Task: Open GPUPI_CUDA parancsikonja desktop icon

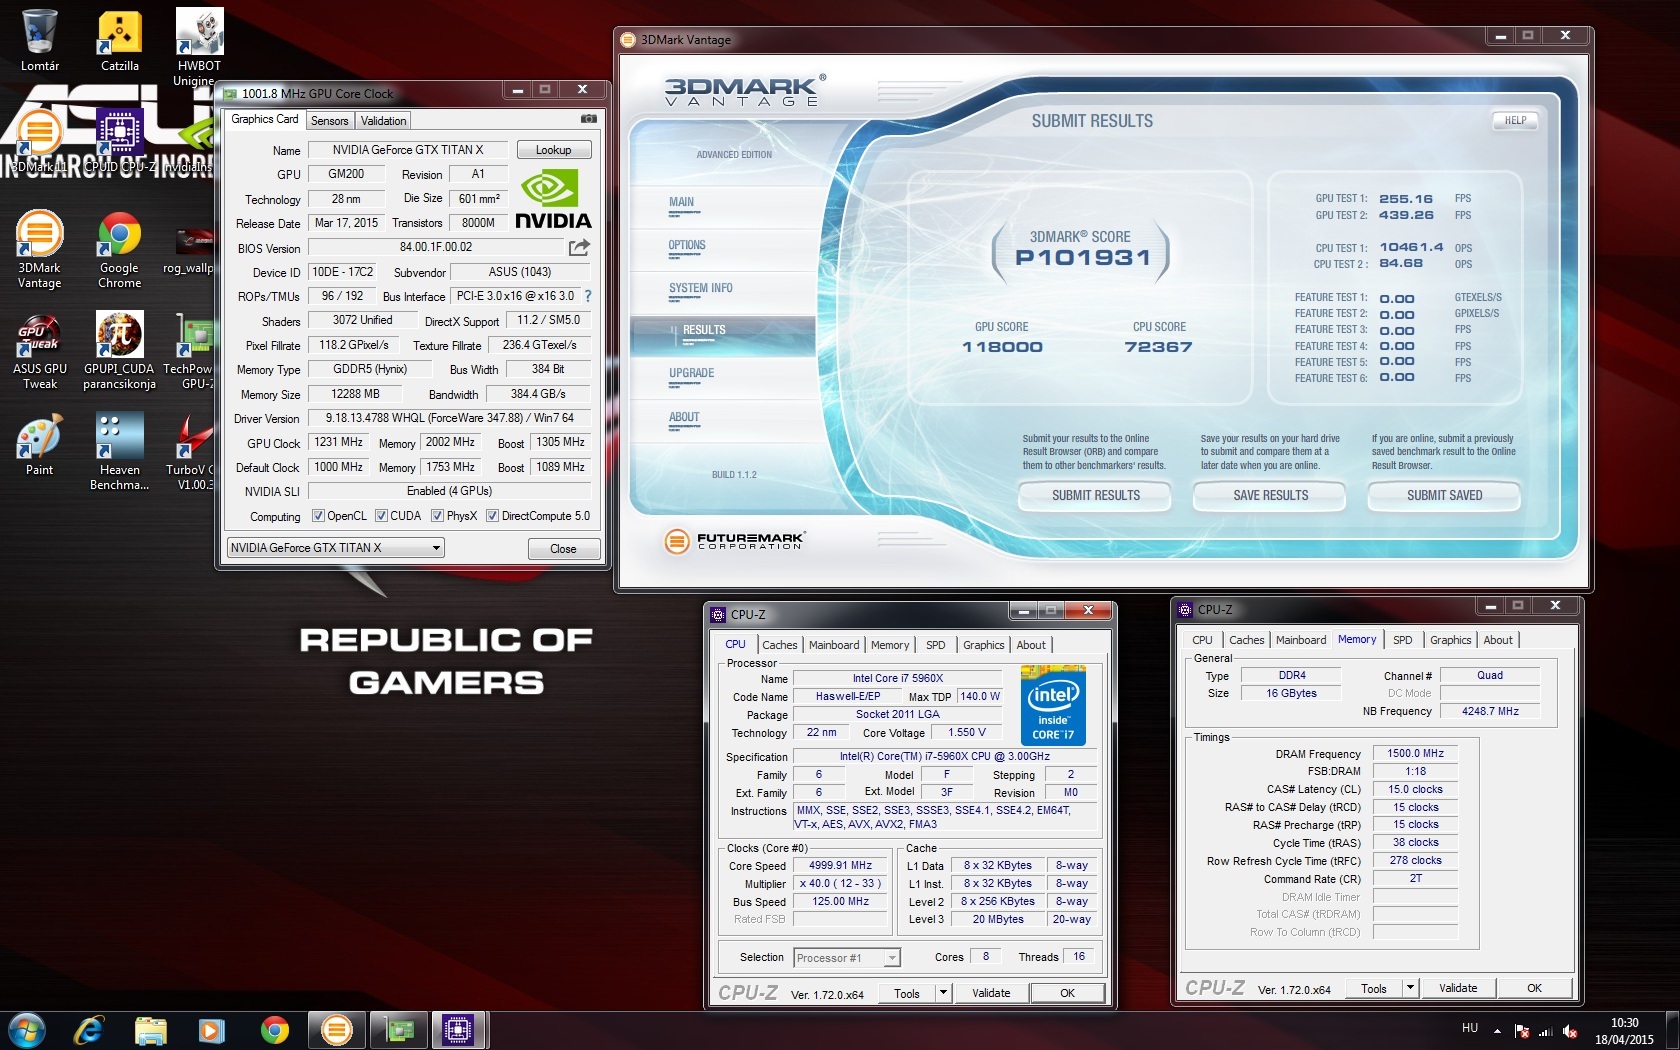Action: tap(120, 350)
